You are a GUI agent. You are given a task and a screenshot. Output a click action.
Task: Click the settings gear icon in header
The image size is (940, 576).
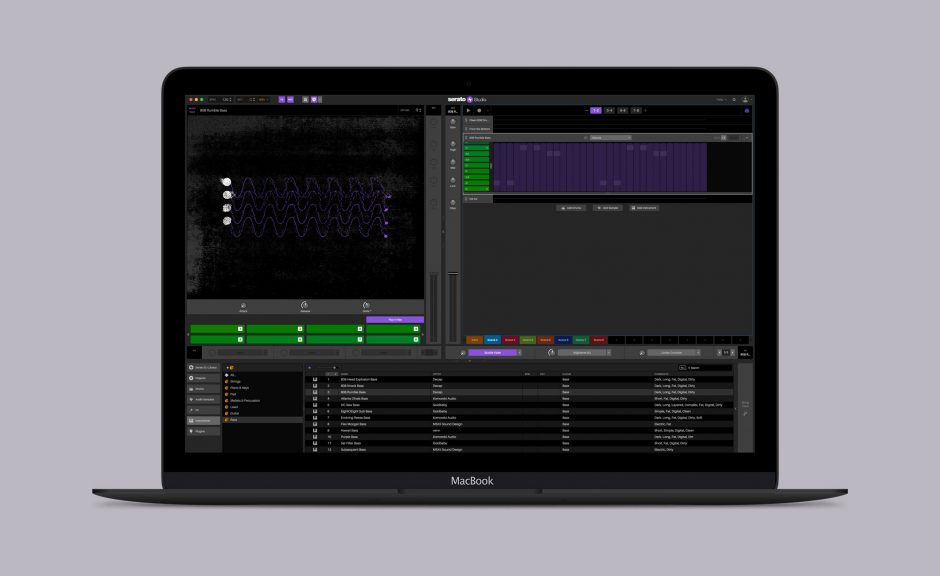tap(733, 100)
